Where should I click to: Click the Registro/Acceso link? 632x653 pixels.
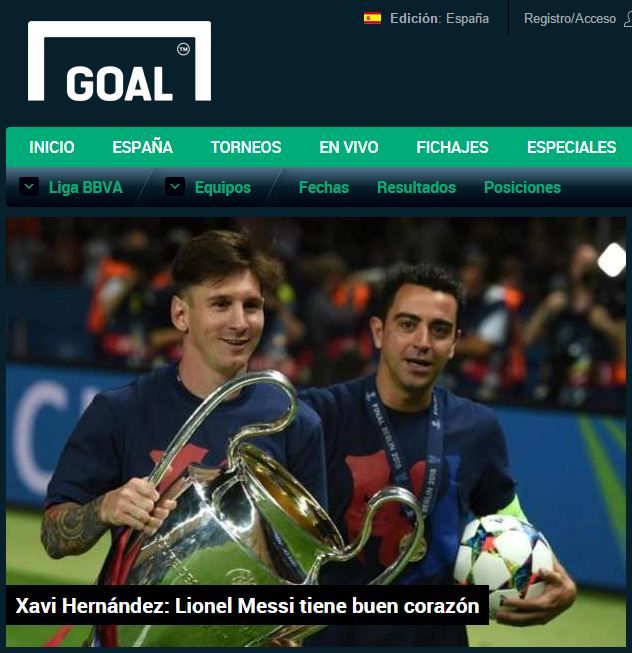click(x=570, y=18)
